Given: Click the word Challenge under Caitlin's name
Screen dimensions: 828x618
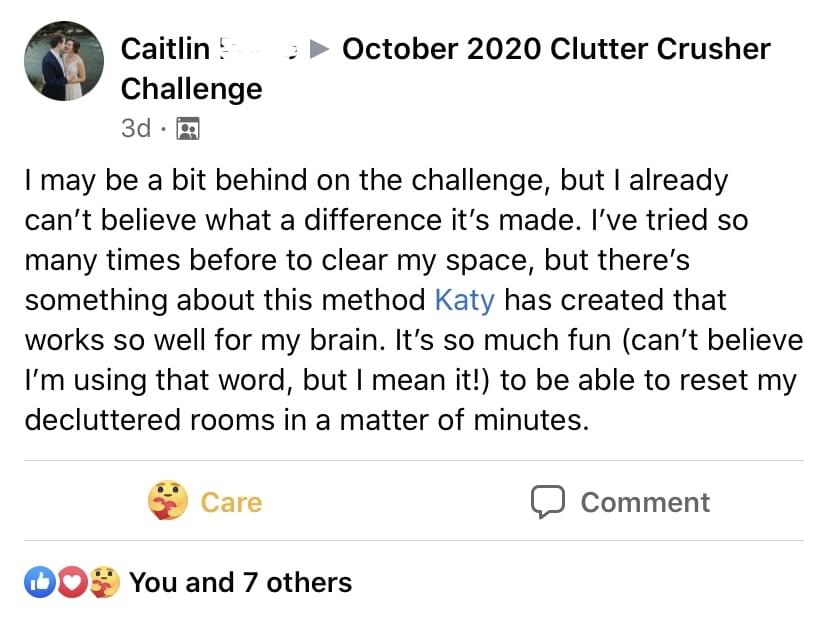Looking at the screenshot, I should (x=191, y=89).
